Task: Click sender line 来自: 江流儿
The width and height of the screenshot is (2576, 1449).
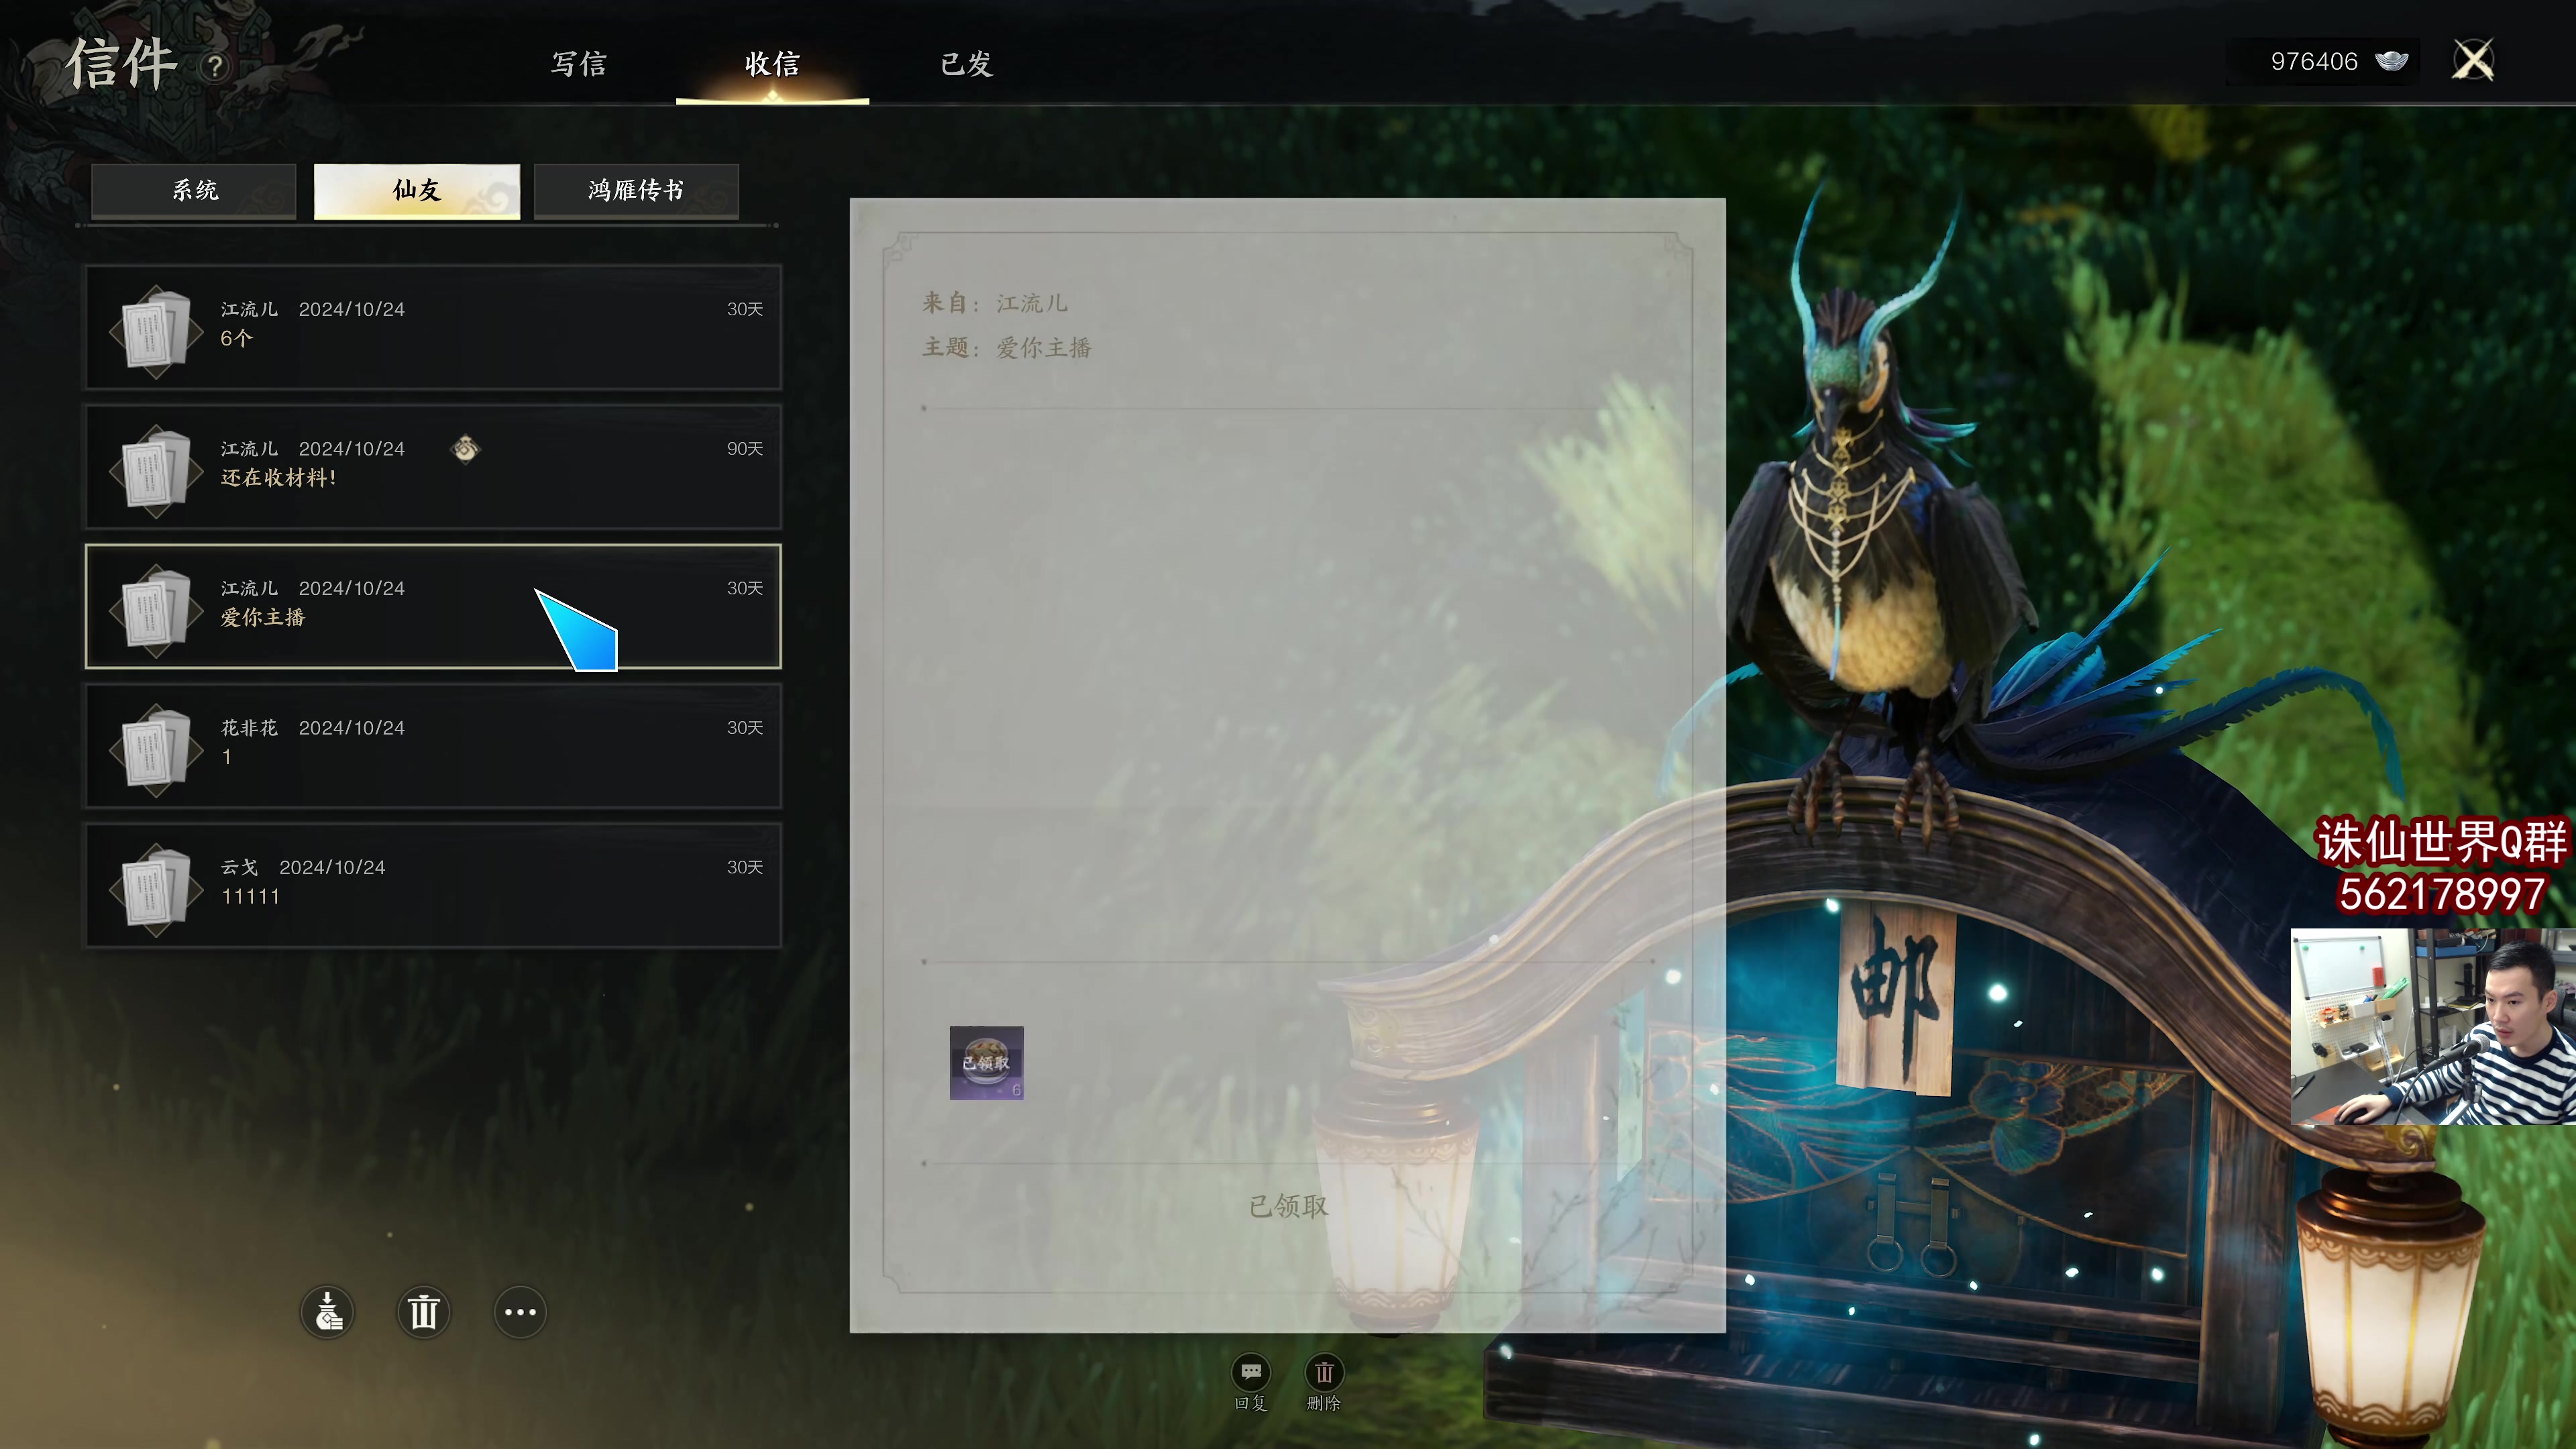Action: point(995,303)
